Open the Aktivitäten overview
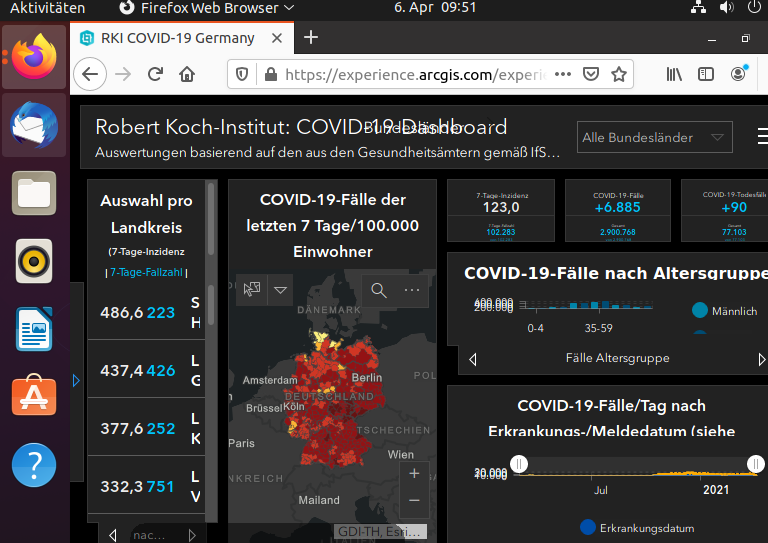768x543 pixels. click(x=47, y=8)
